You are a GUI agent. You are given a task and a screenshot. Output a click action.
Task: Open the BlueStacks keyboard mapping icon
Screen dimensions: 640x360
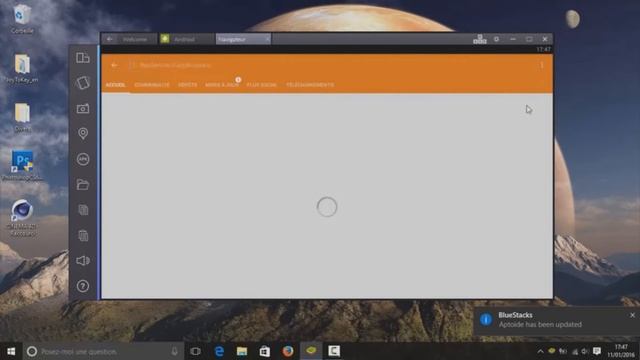[480, 39]
